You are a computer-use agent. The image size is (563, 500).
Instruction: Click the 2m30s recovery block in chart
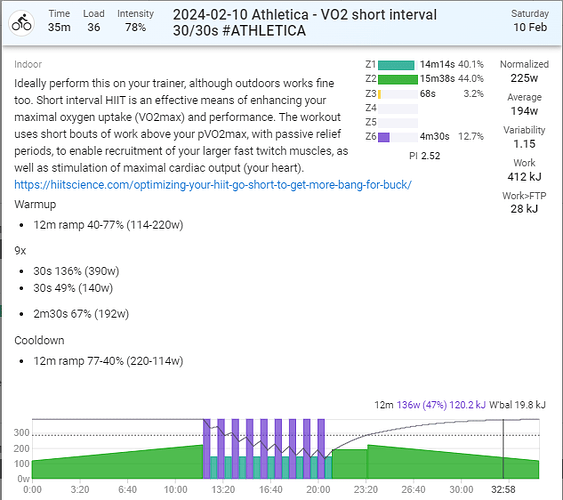click(349, 464)
